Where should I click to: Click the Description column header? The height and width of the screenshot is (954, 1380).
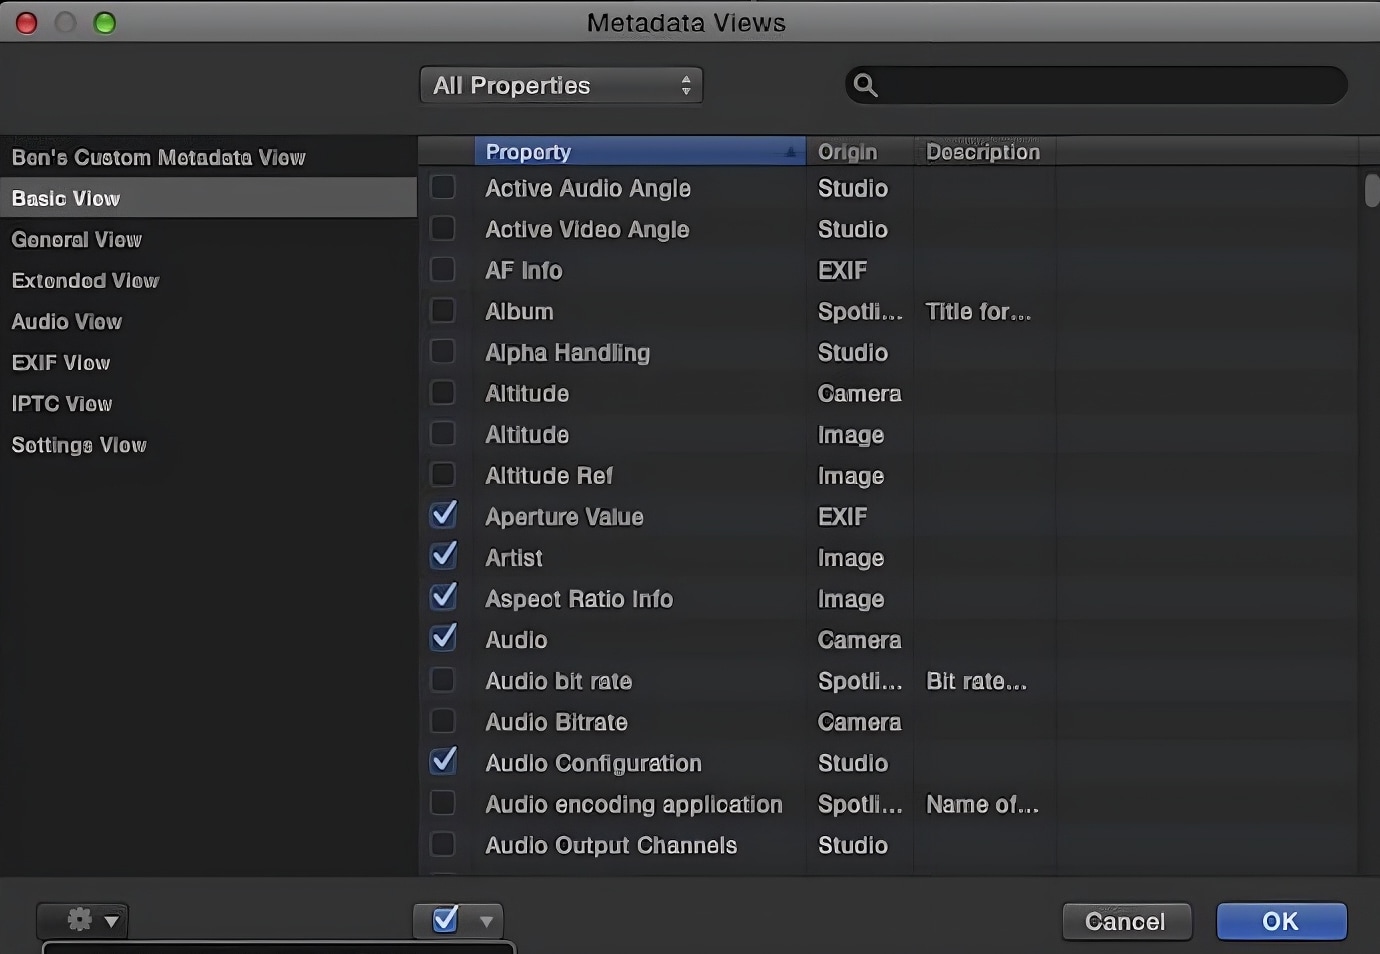click(x=984, y=152)
